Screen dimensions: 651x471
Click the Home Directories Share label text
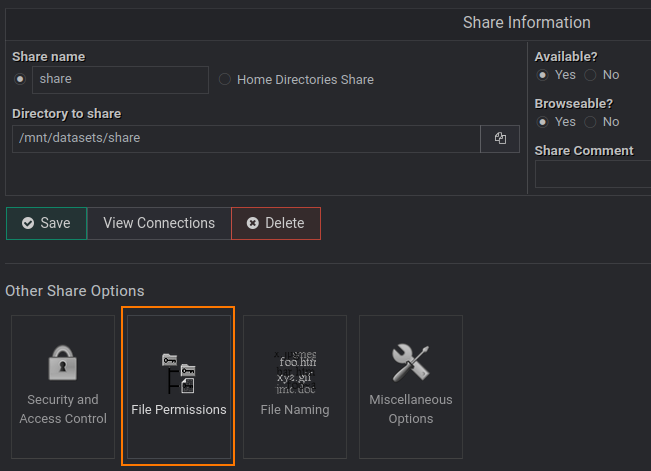[305, 80]
